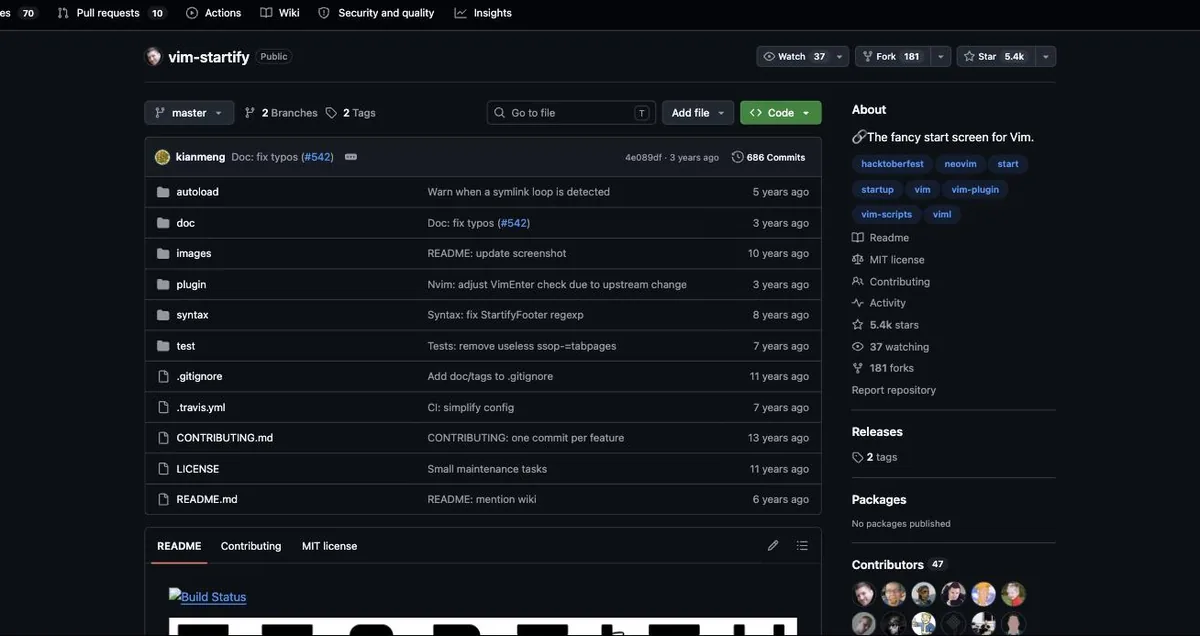Select the README tab
Image resolution: width=1200 pixels, height=636 pixels.
(x=179, y=546)
